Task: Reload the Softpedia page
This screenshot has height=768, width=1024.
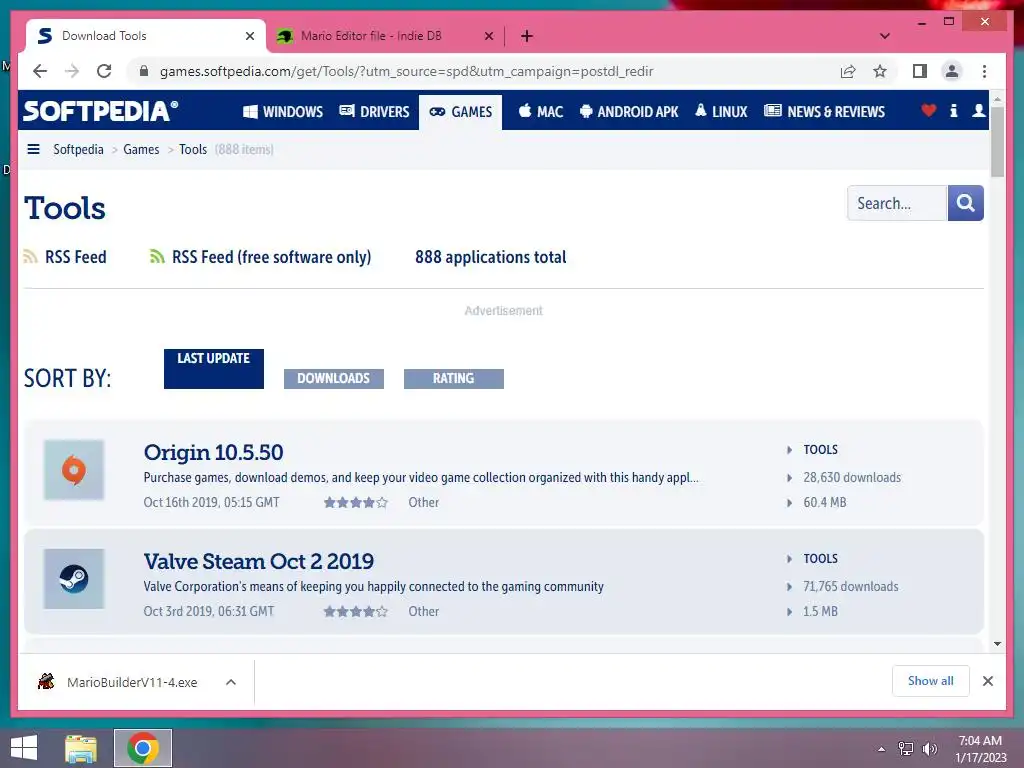Action: click(104, 71)
